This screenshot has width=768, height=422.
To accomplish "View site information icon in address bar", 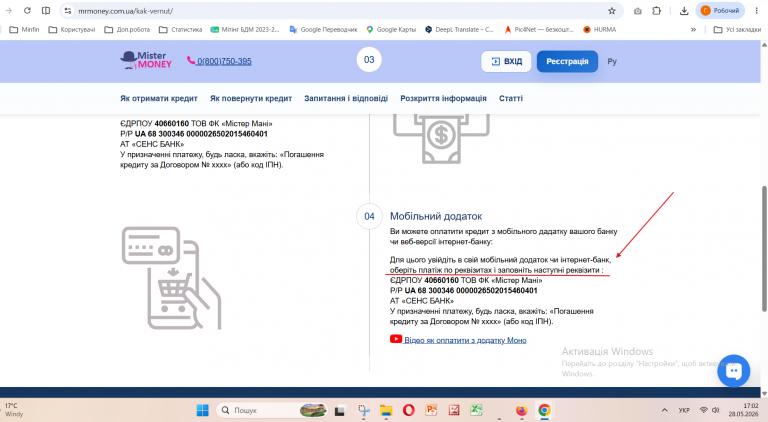I will click(x=68, y=11).
